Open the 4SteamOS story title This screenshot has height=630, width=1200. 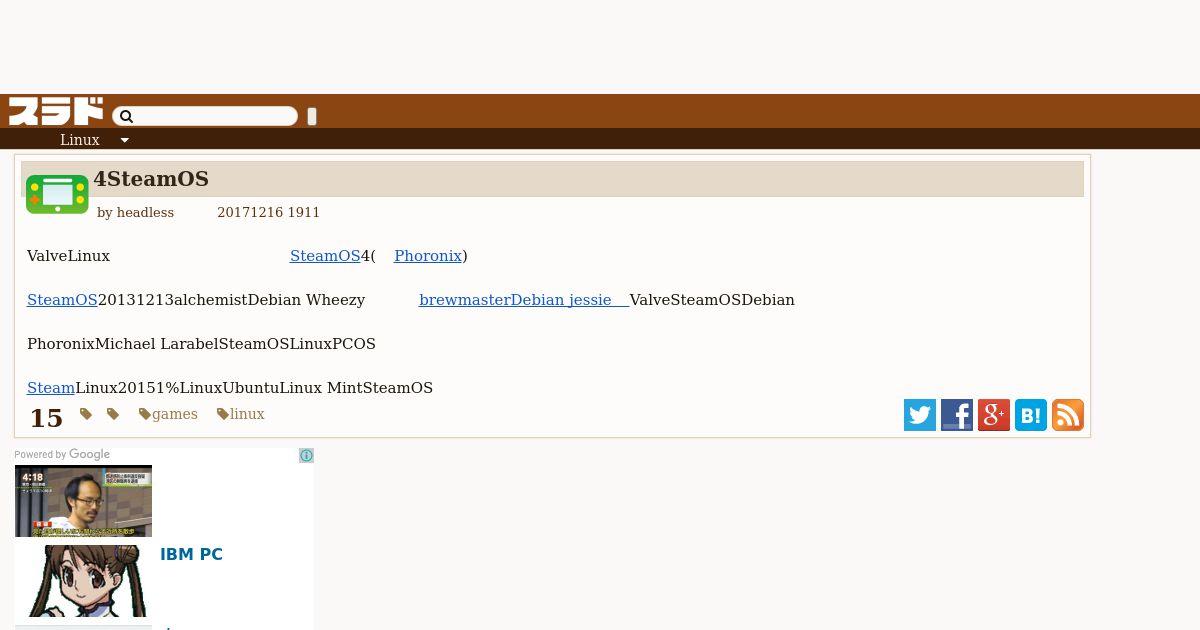pyautogui.click(x=151, y=179)
